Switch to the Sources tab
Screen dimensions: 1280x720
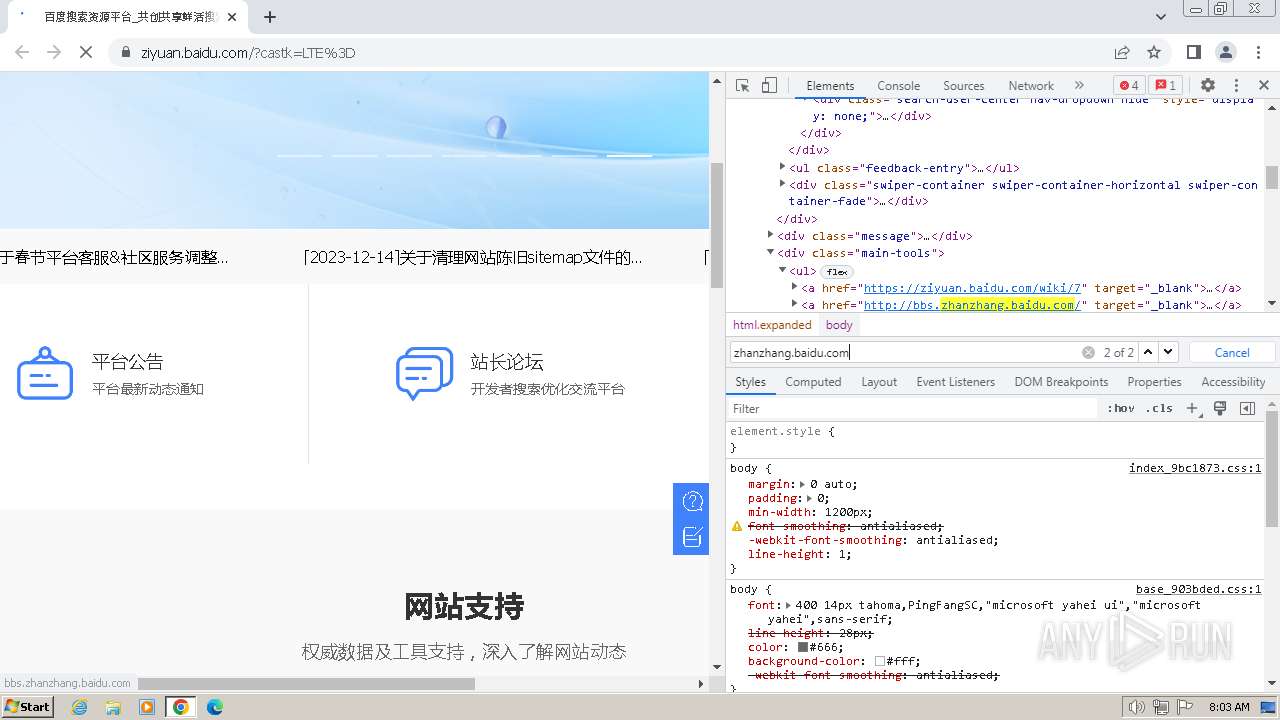(963, 86)
